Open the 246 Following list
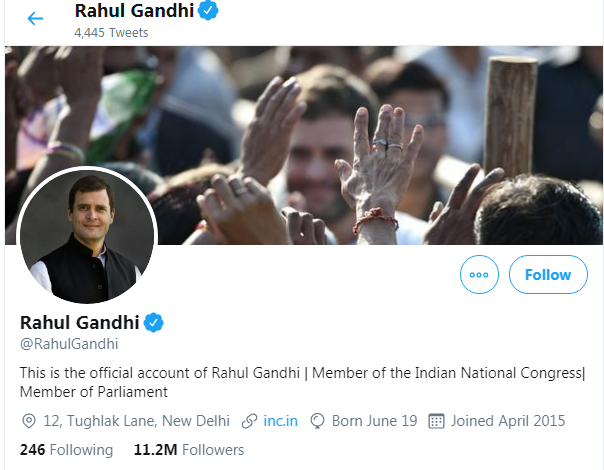This screenshot has height=470, width=604. tap(66, 450)
